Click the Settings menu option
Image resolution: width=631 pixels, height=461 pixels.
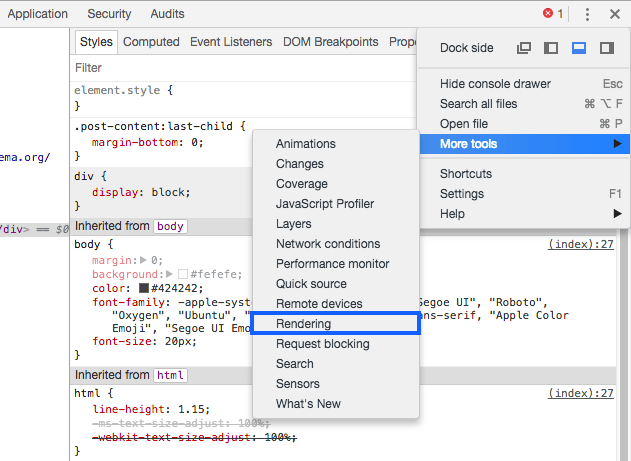[462, 194]
